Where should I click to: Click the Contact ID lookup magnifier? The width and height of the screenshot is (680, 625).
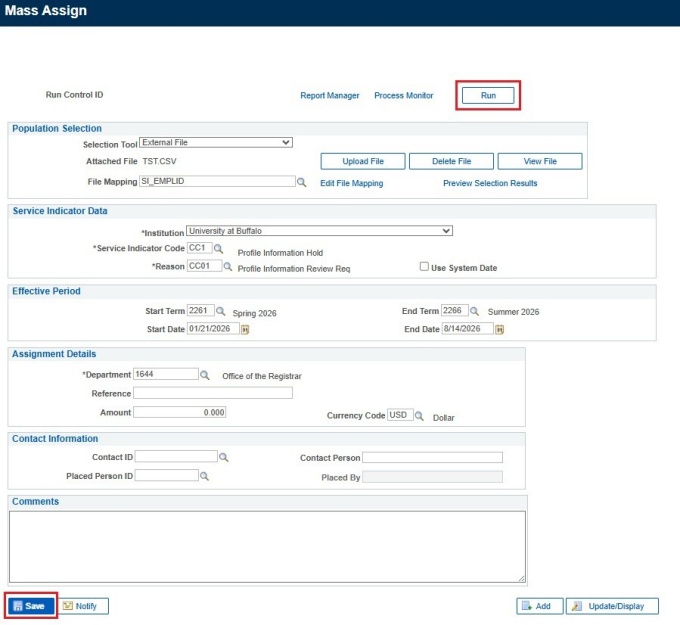(x=224, y=457)
